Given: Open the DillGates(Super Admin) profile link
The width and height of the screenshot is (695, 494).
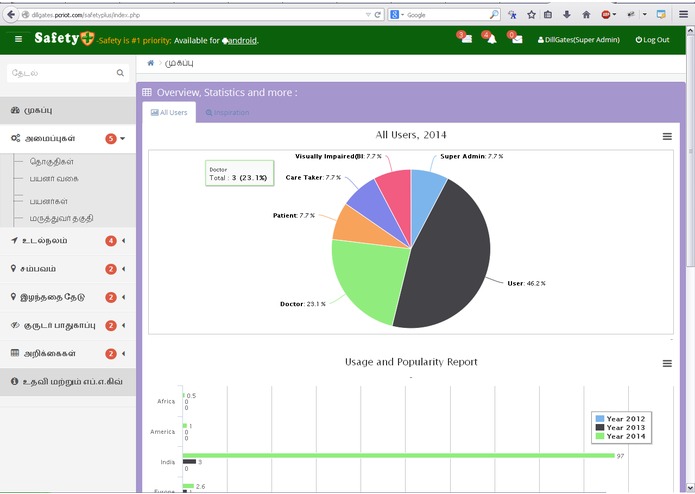Looking at the screenshot, I should pyautogui.click(x=578, y=40).
